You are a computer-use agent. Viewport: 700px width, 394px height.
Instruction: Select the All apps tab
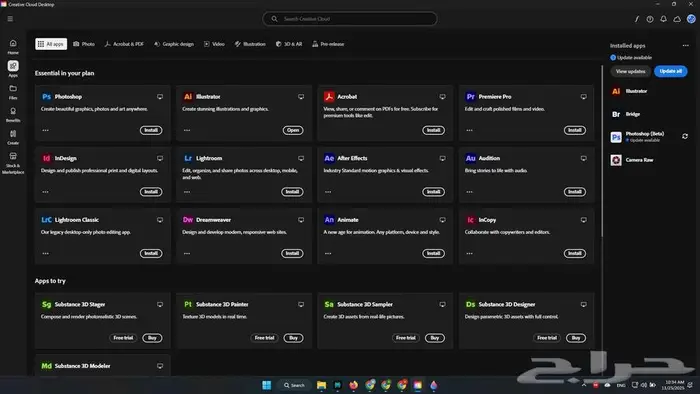51,44
